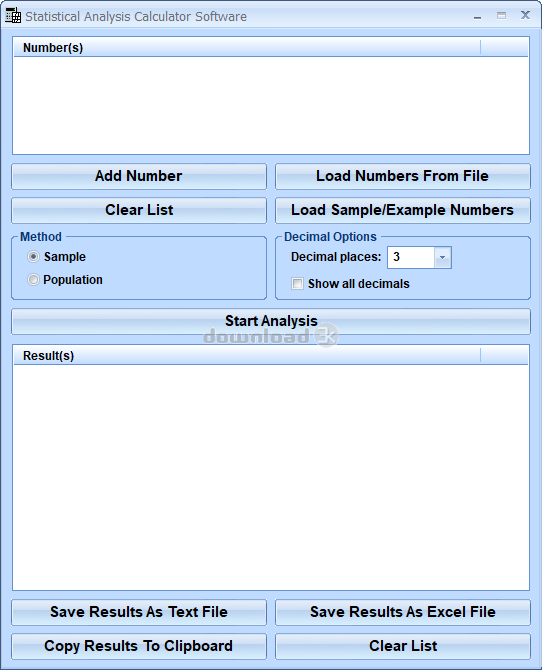Click the Result(s) column header
This screenshot has width=542, height=670.
tap(247, 356)
